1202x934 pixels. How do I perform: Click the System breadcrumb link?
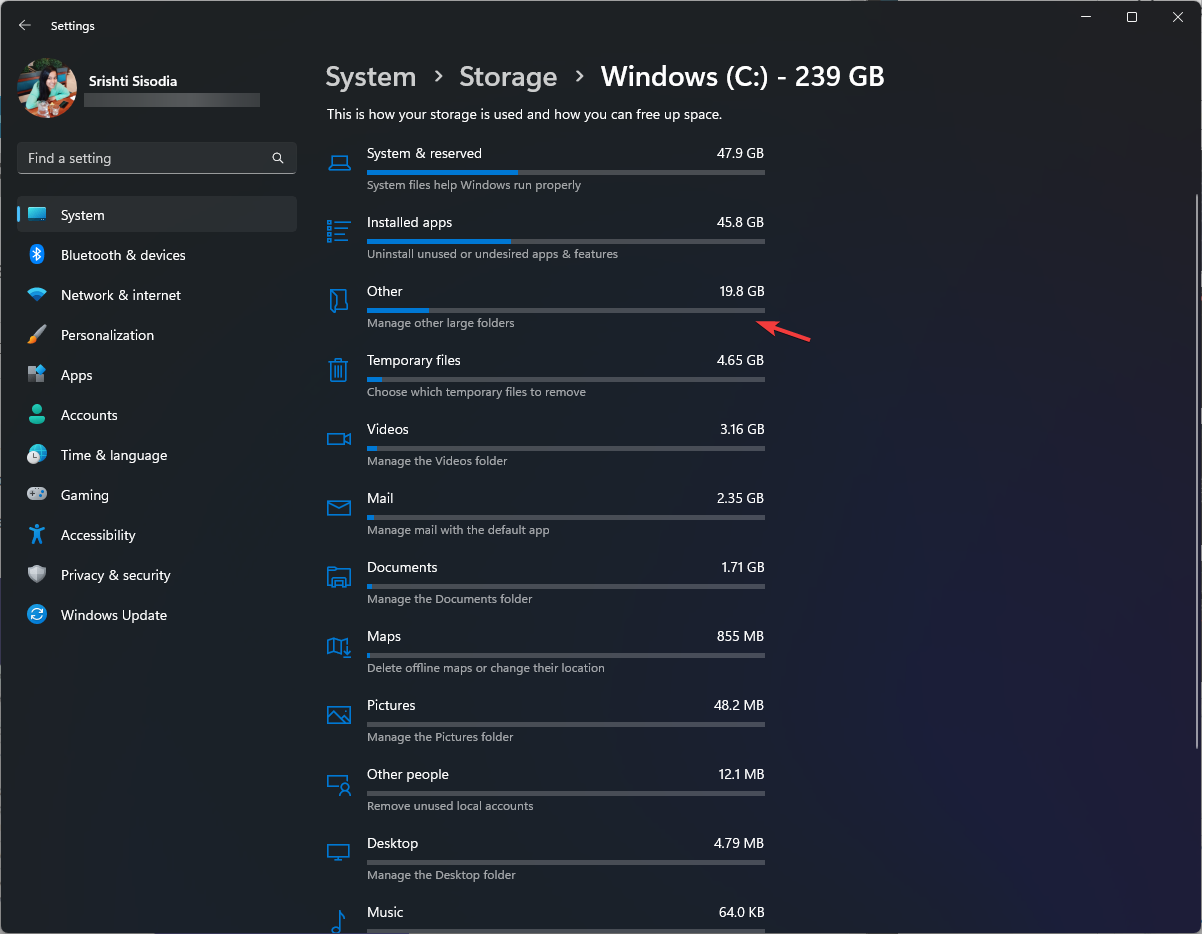click(370, 76)
